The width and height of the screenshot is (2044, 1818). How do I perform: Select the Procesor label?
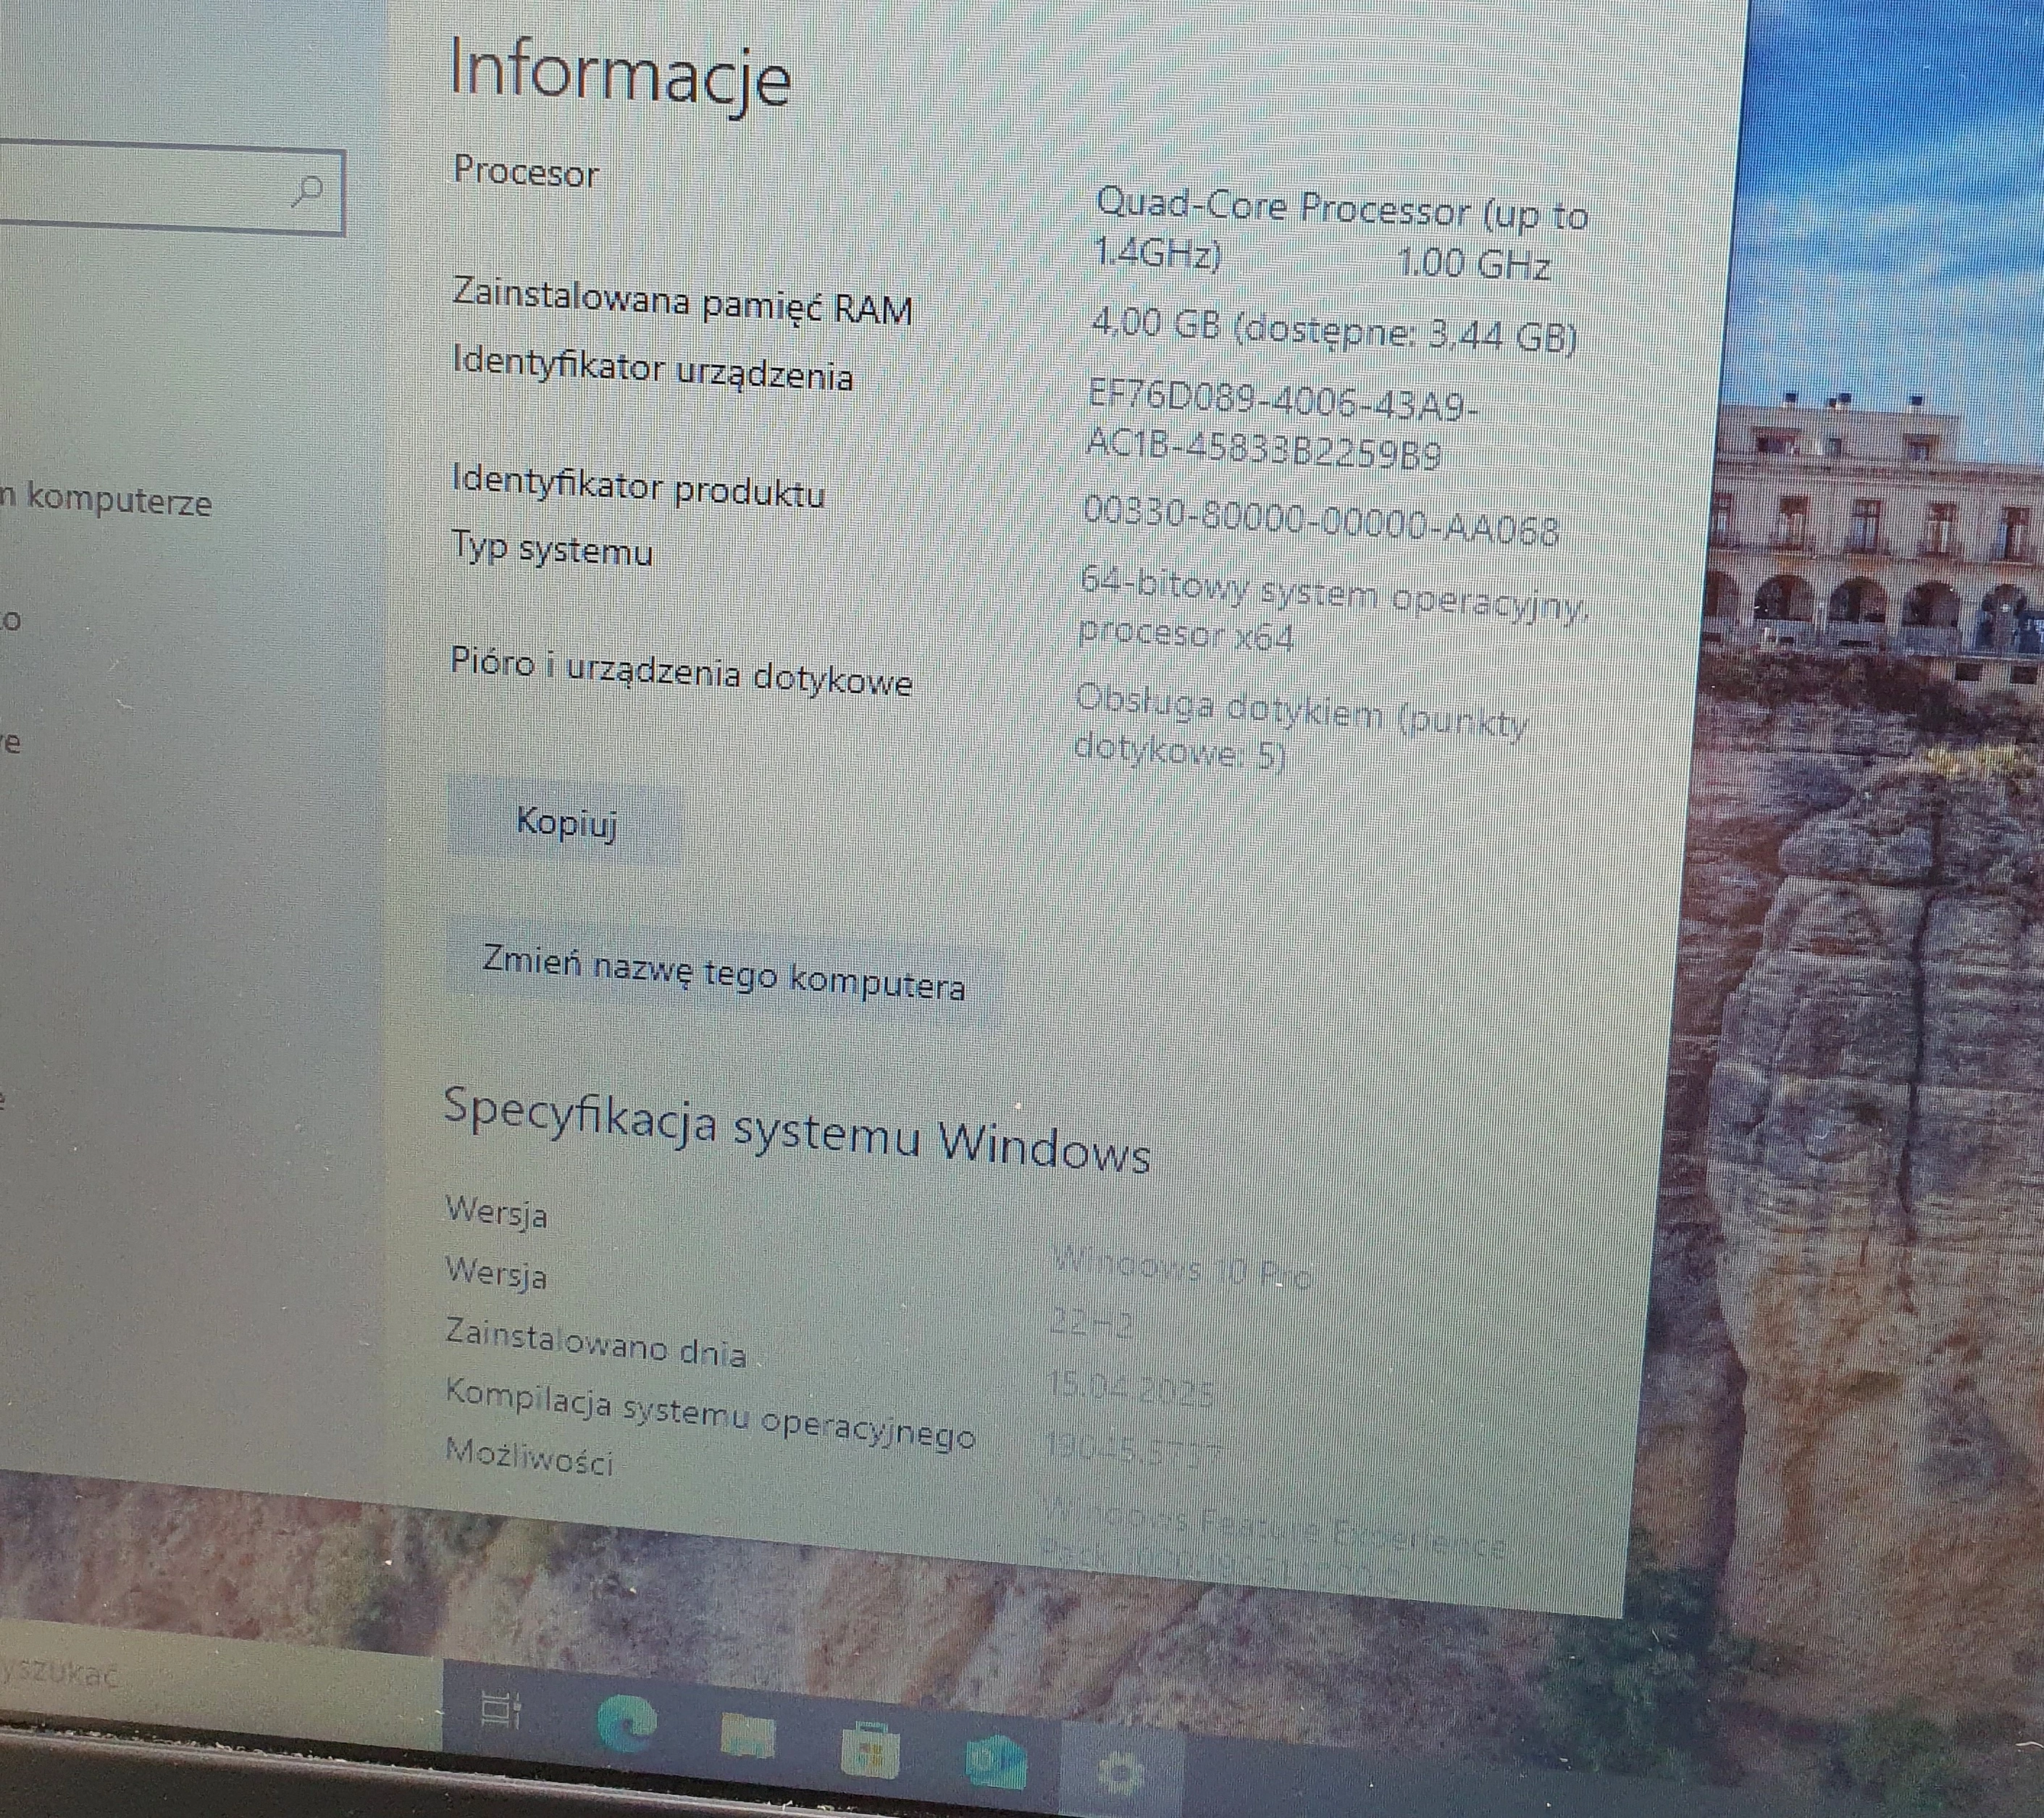[x=526, y=172]
